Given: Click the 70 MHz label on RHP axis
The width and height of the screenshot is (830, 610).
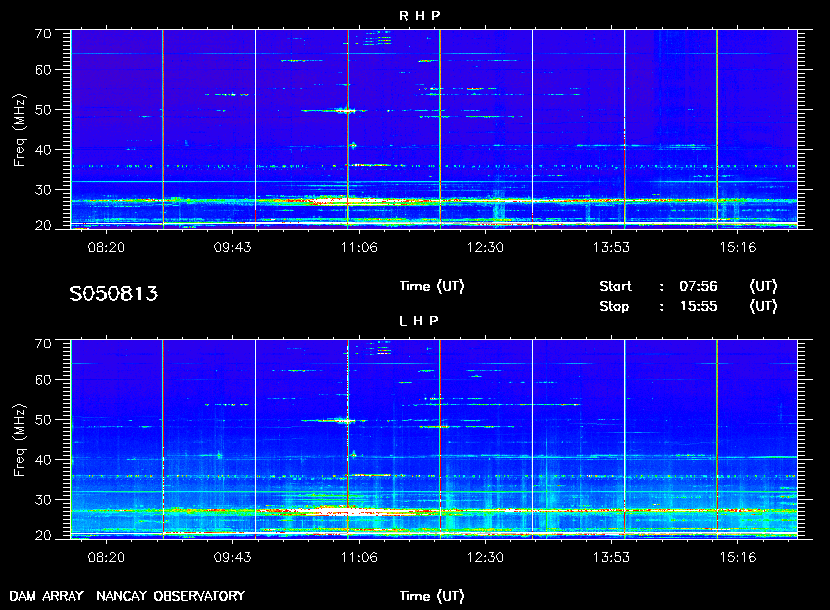Looking at the screenshot, I should [x=43, y=34].
